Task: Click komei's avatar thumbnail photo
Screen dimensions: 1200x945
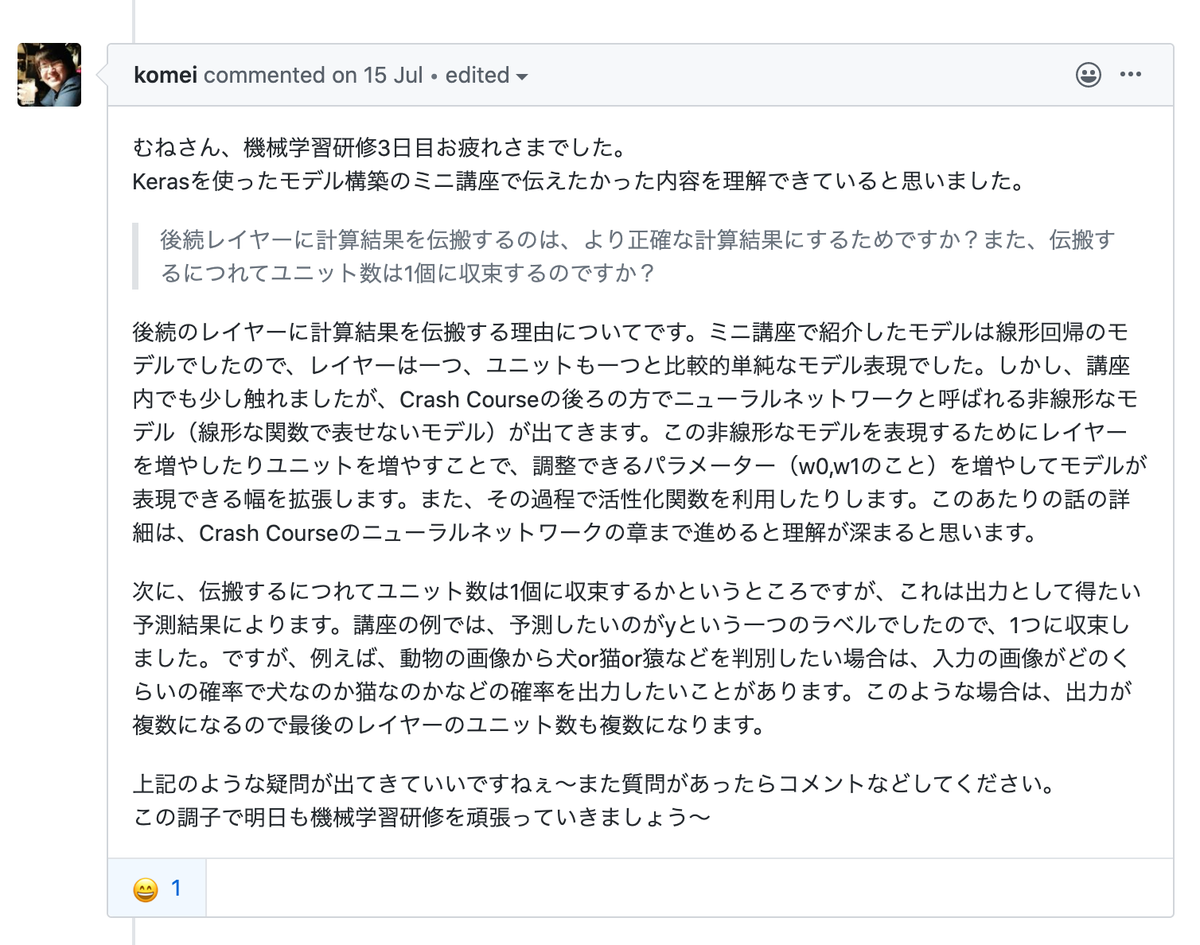Action: click(x=48, y=74)
